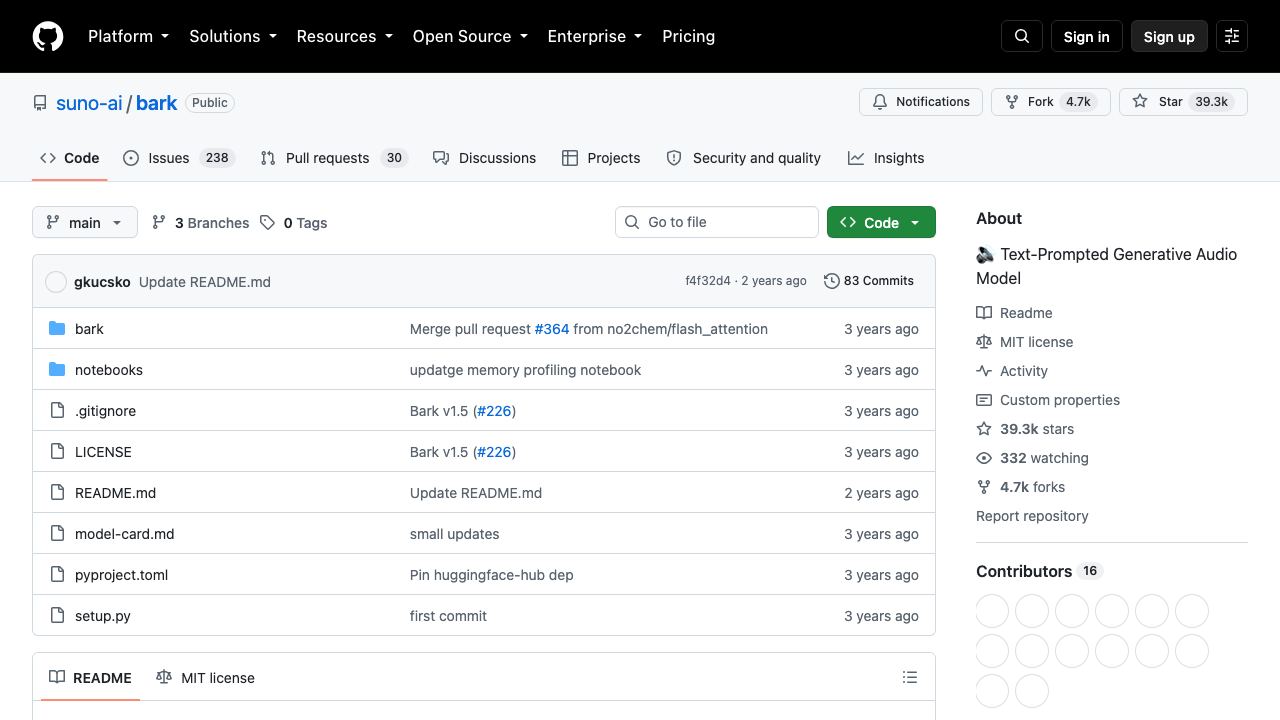Click the search magnifier icon
Image resolution: width=1280 pixels, height=720 pixels.
[x=1022, y=36]
